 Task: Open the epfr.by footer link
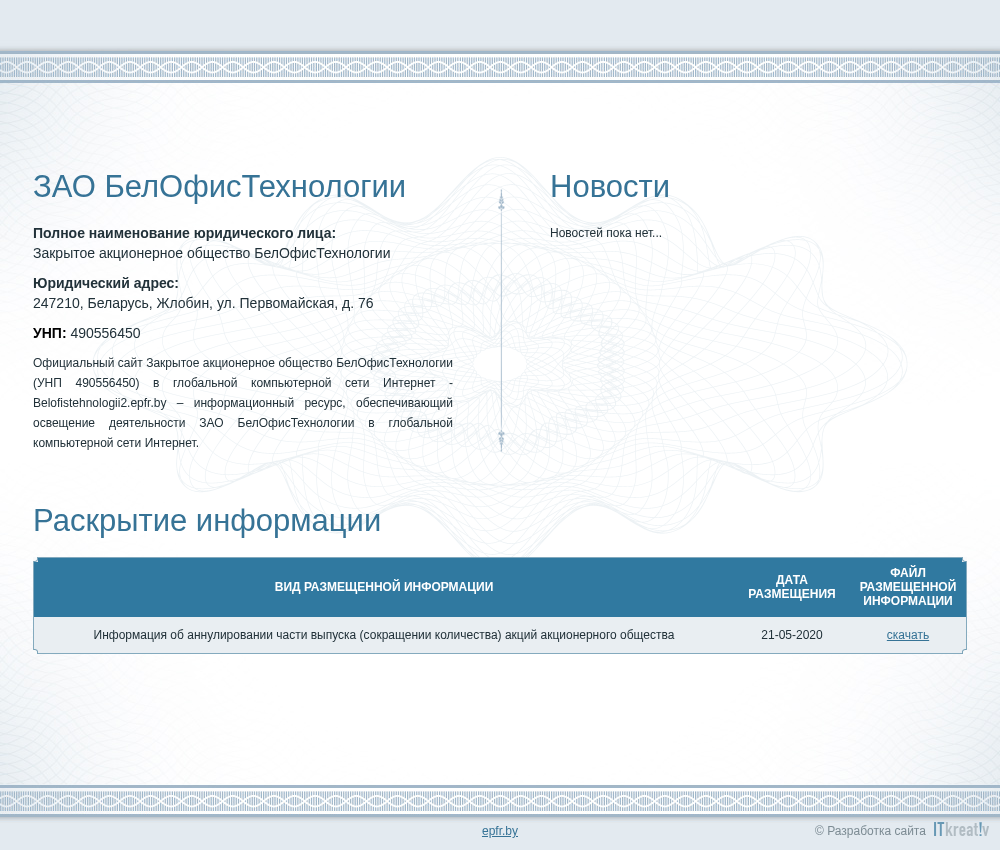pyautogui.click(x=499, y=831)
